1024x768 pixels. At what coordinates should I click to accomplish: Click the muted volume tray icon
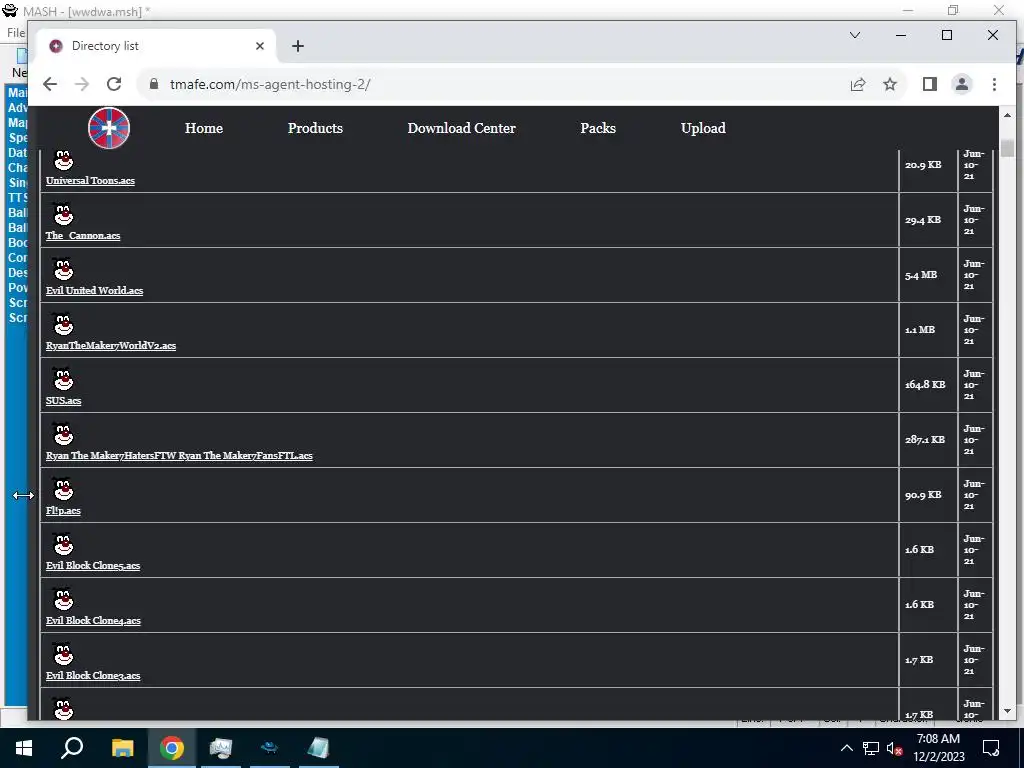[895, 748]
